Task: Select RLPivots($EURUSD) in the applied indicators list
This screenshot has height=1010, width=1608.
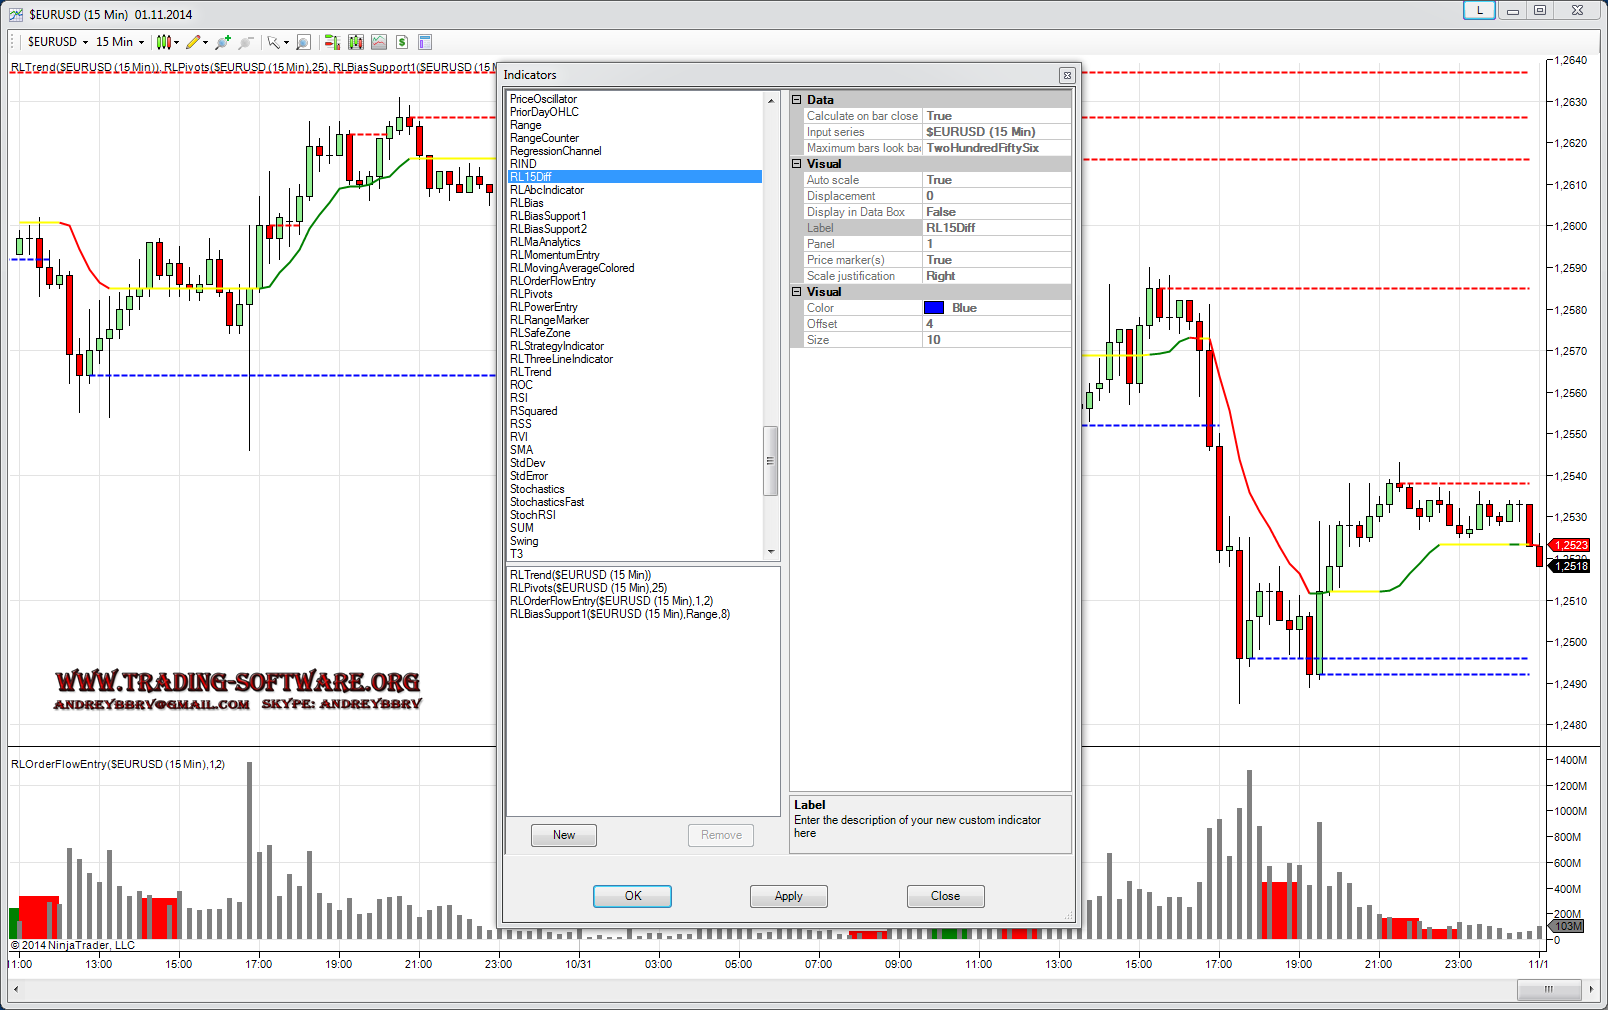Action: 588,588
